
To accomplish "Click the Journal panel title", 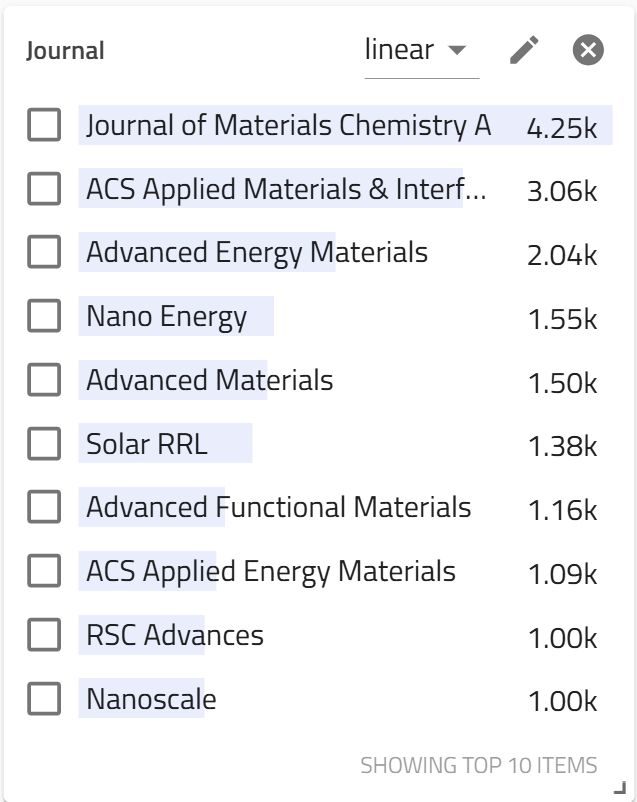I will [x=65, y=51].
